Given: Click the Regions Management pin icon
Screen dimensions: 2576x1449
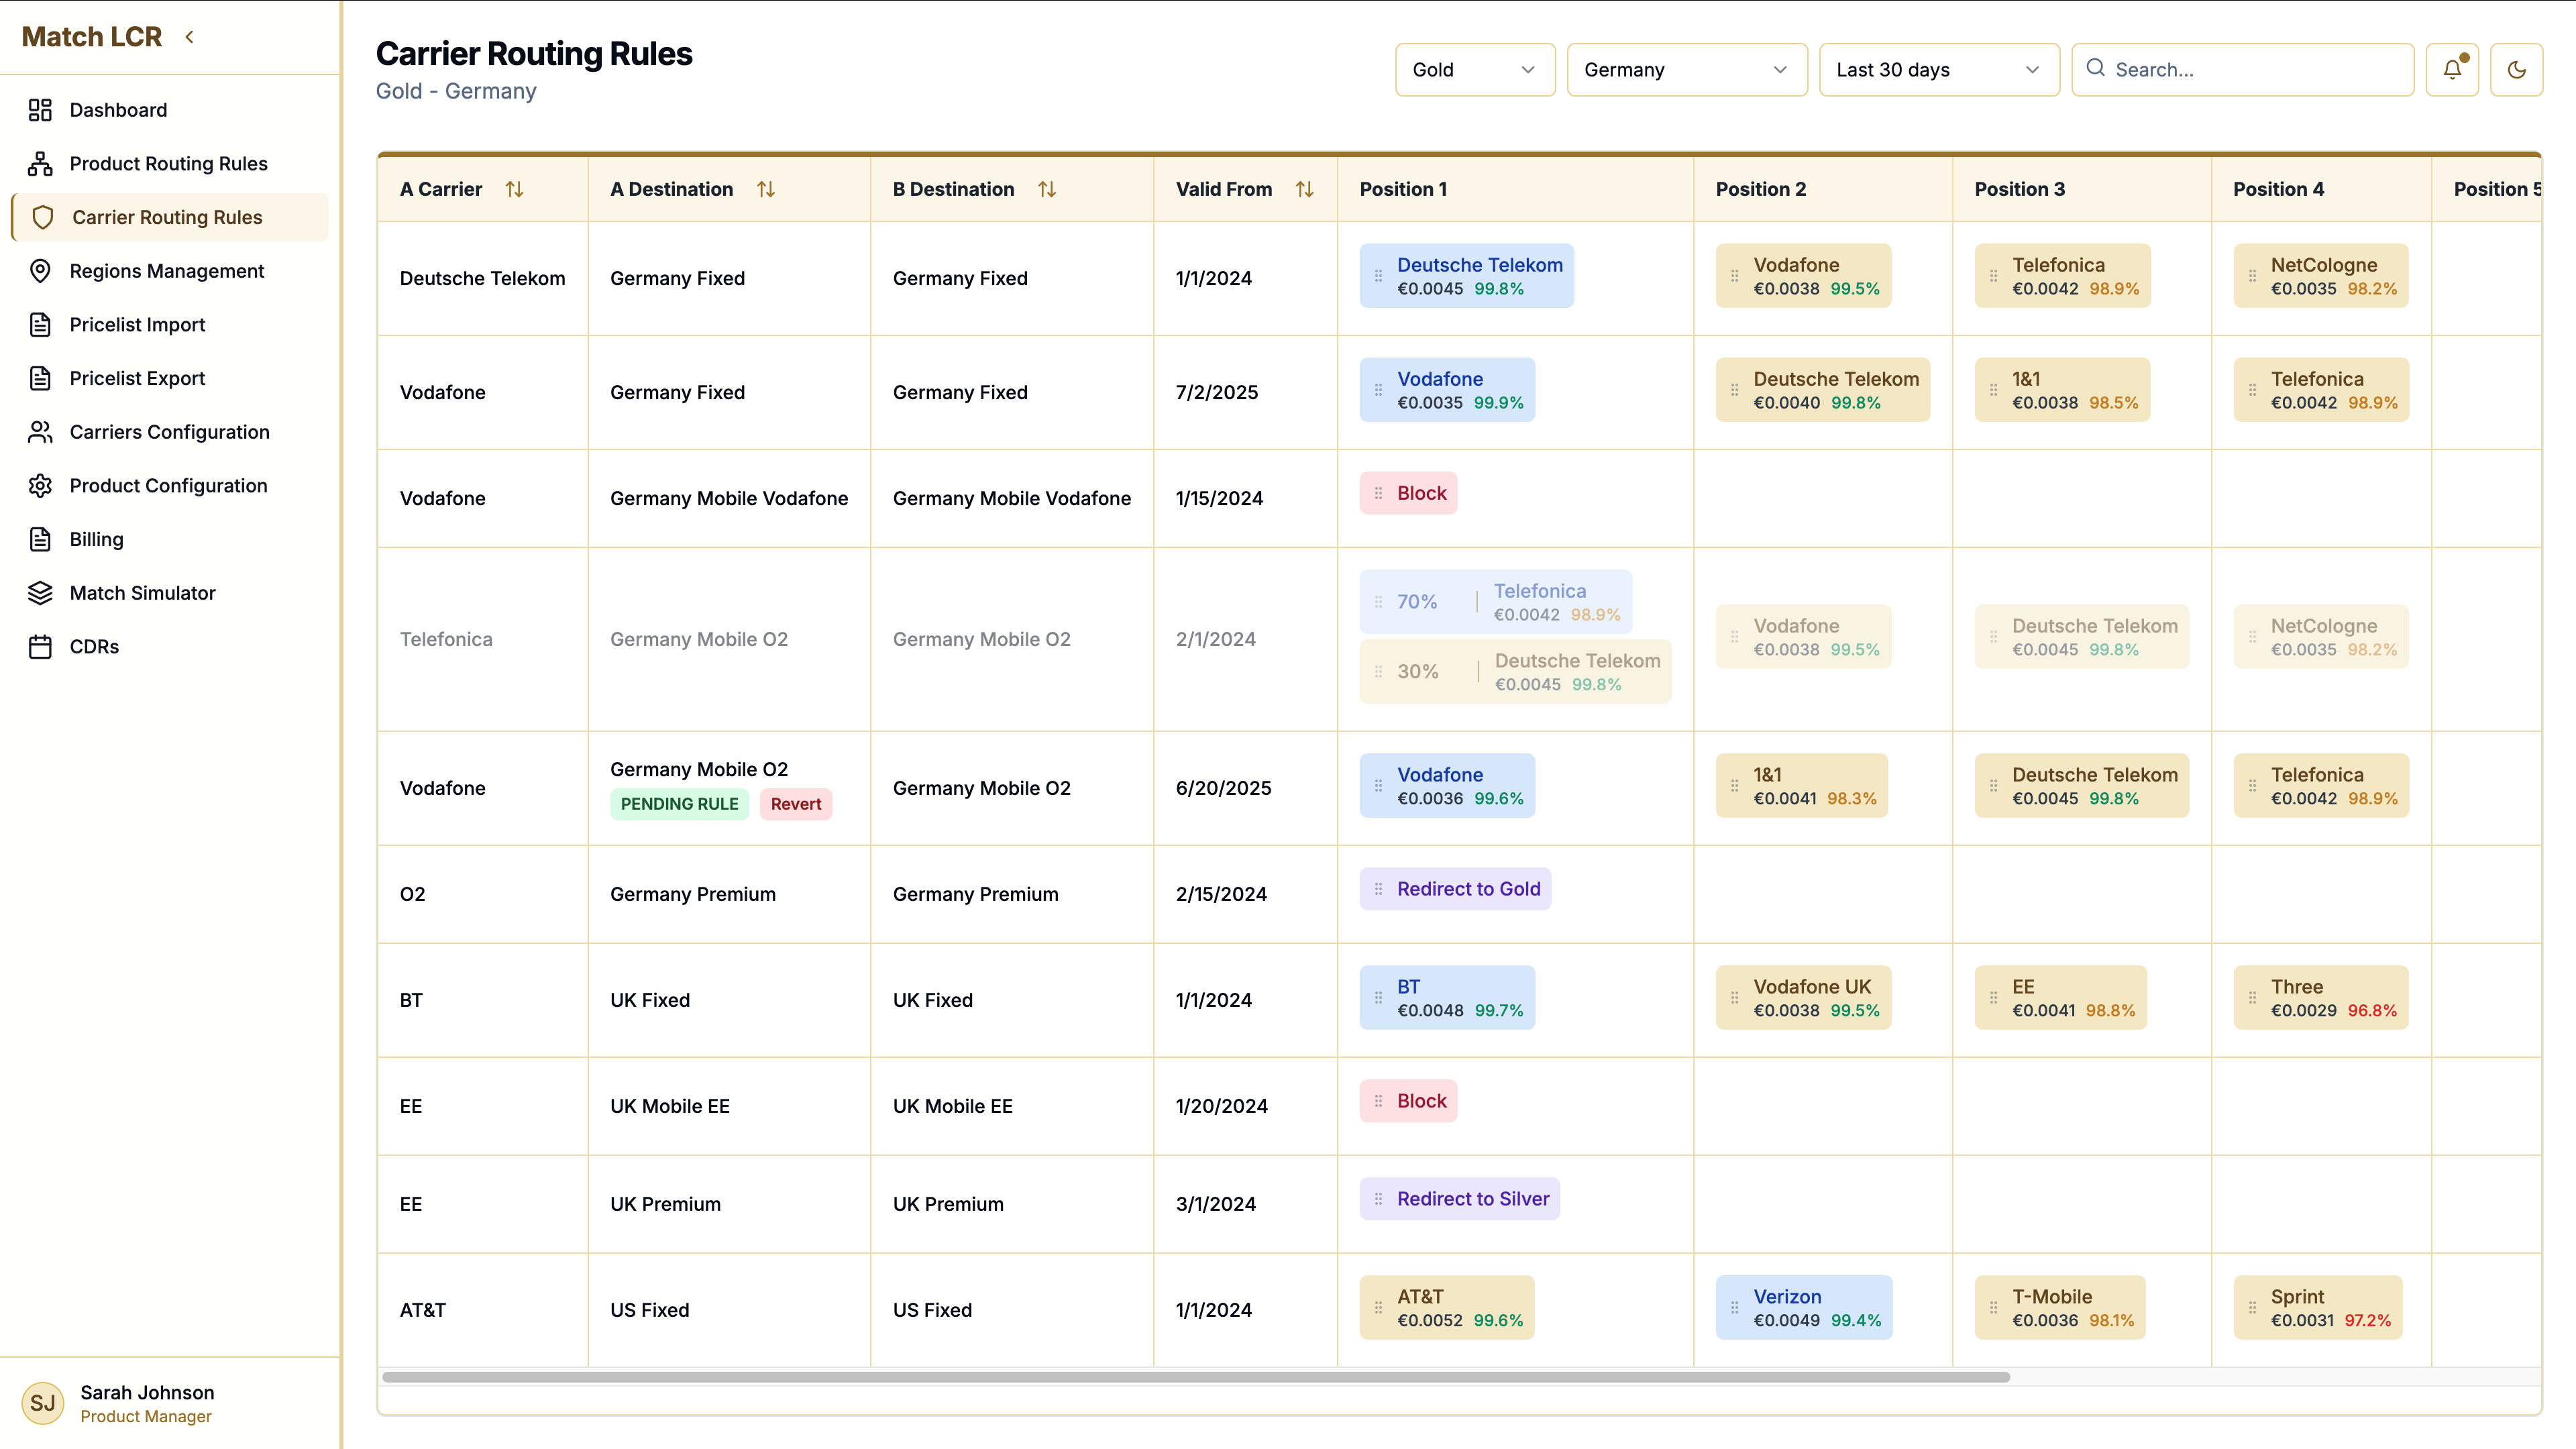Looking at the screenshot, I should [x=40, y=271].
